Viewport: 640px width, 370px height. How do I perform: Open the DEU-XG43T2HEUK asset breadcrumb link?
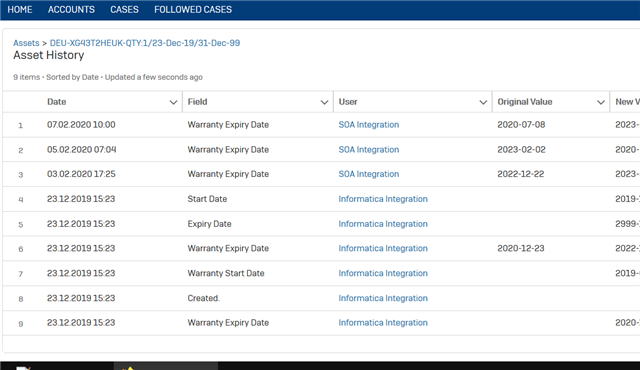pos(145,43)
